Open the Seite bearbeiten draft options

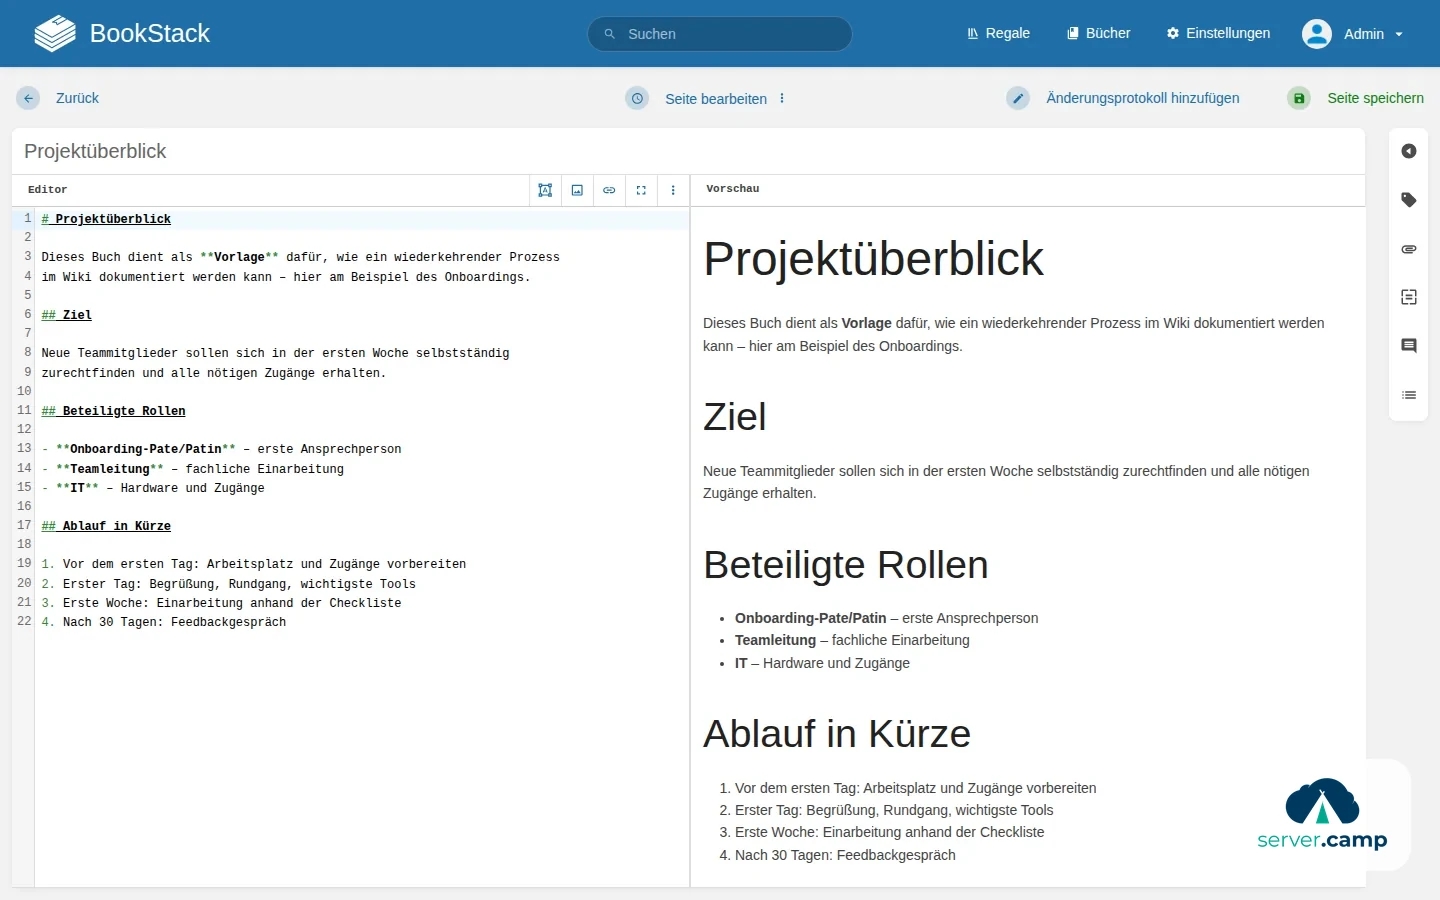tap(716, 98)
